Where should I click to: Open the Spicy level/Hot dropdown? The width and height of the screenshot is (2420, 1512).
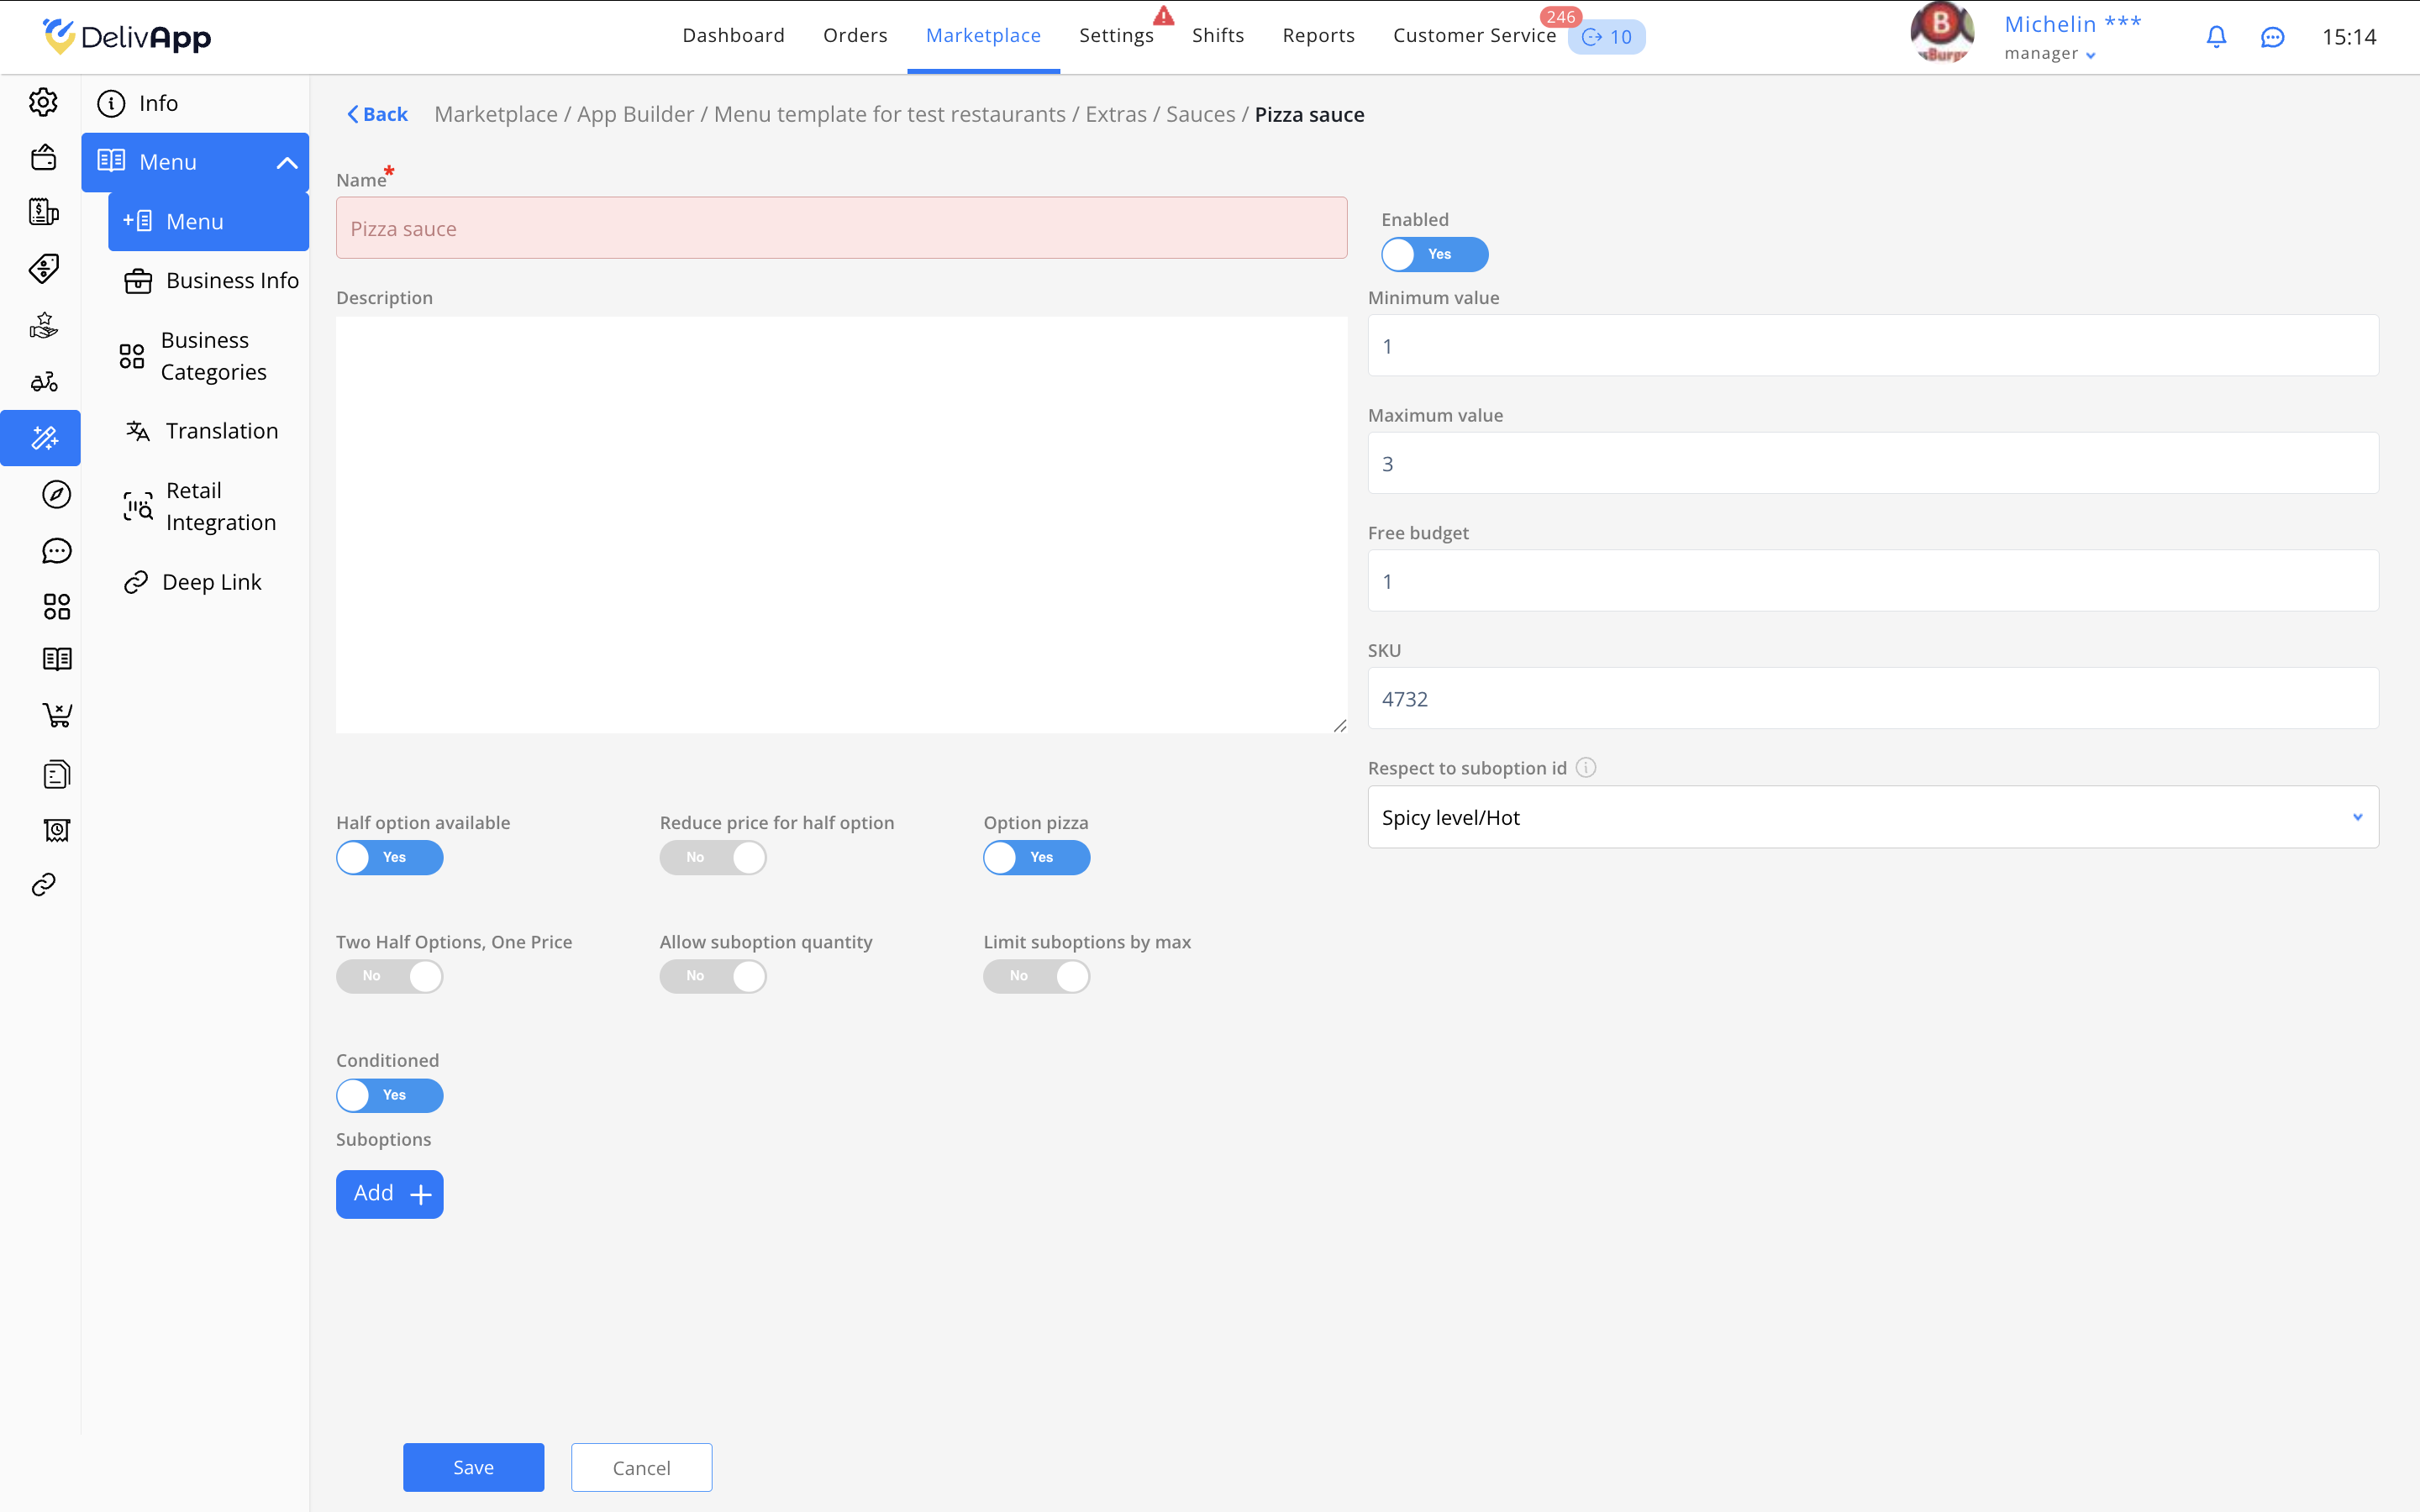(1872, 817)
